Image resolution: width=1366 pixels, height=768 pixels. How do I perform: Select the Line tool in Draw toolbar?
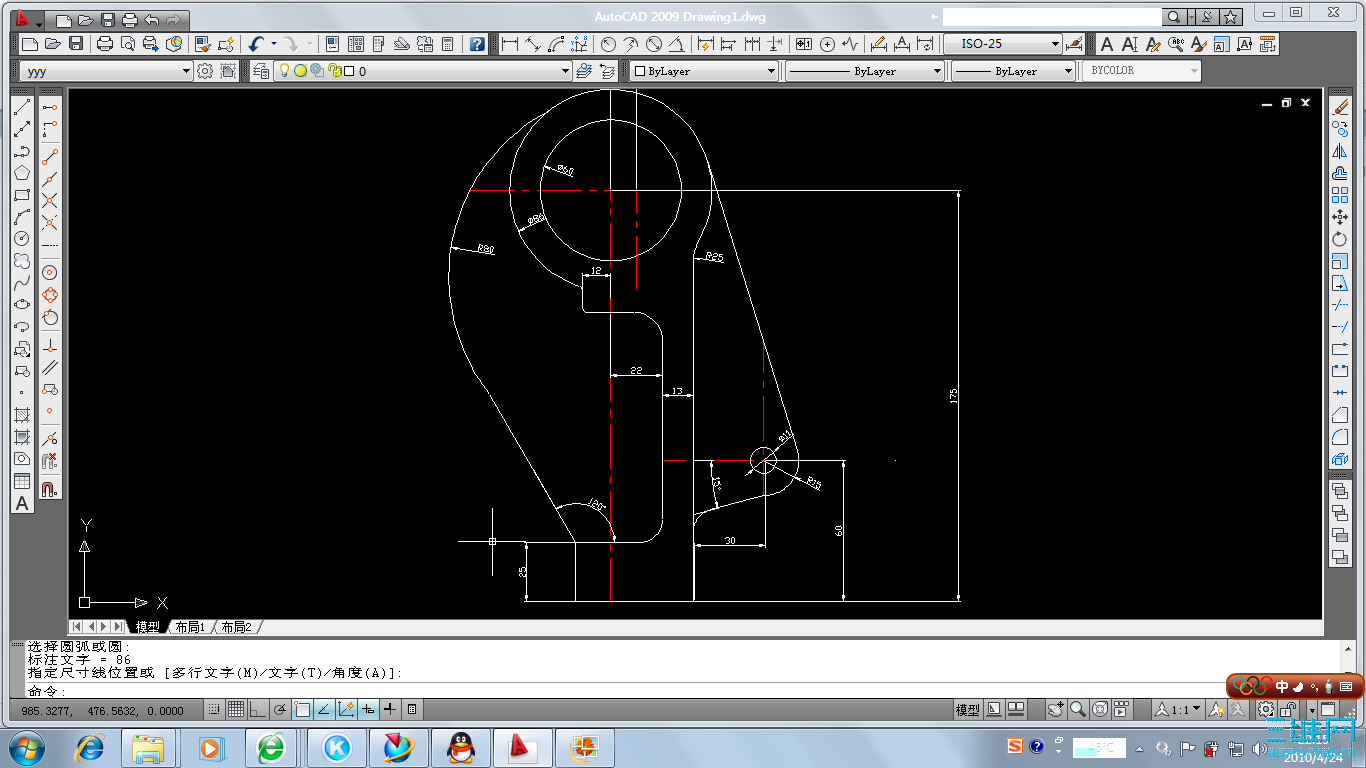tap(22, 106)
